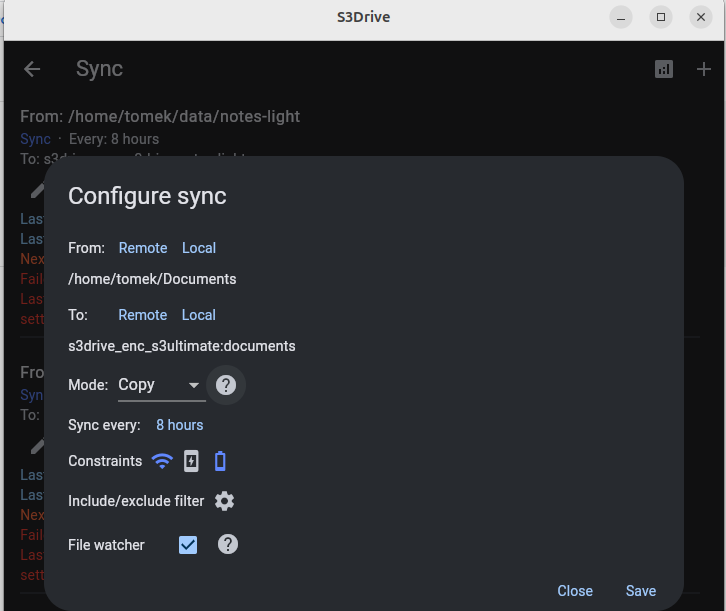Add a new sync with plus icon
Screen dimensions: 726x611
coord(703,69)
